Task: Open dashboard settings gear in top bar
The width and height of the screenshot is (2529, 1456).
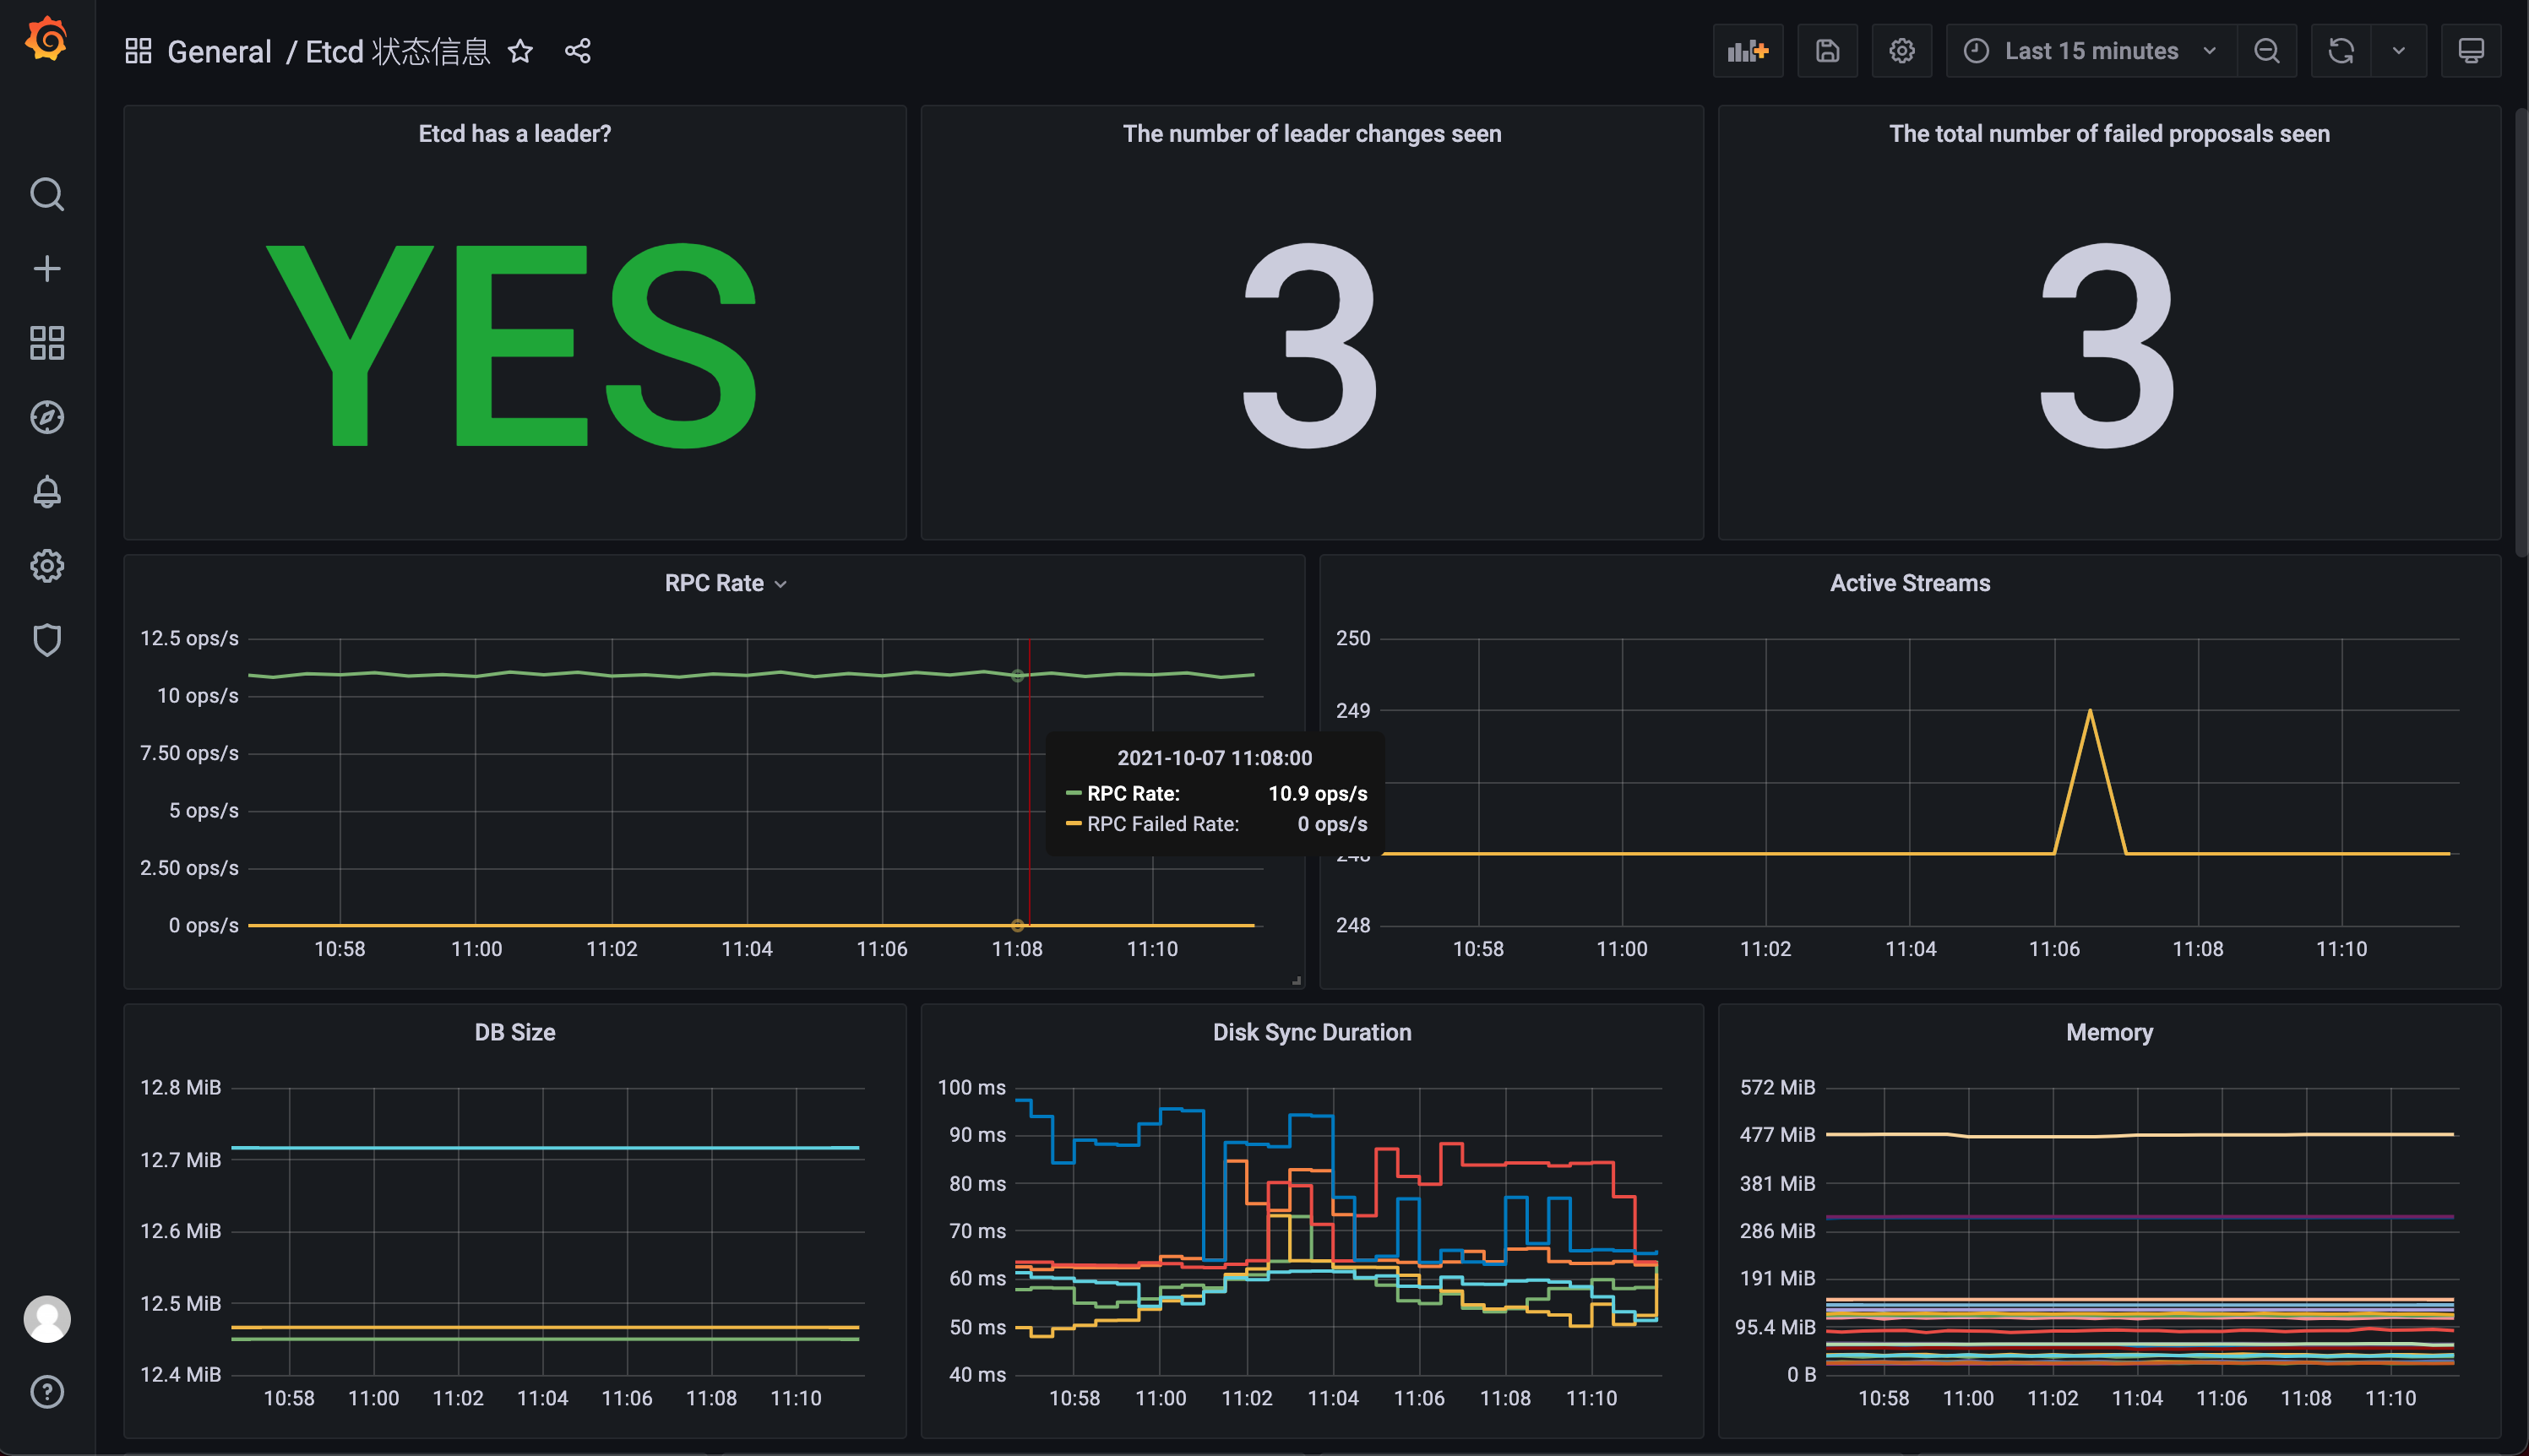Action: [1902, 51]
